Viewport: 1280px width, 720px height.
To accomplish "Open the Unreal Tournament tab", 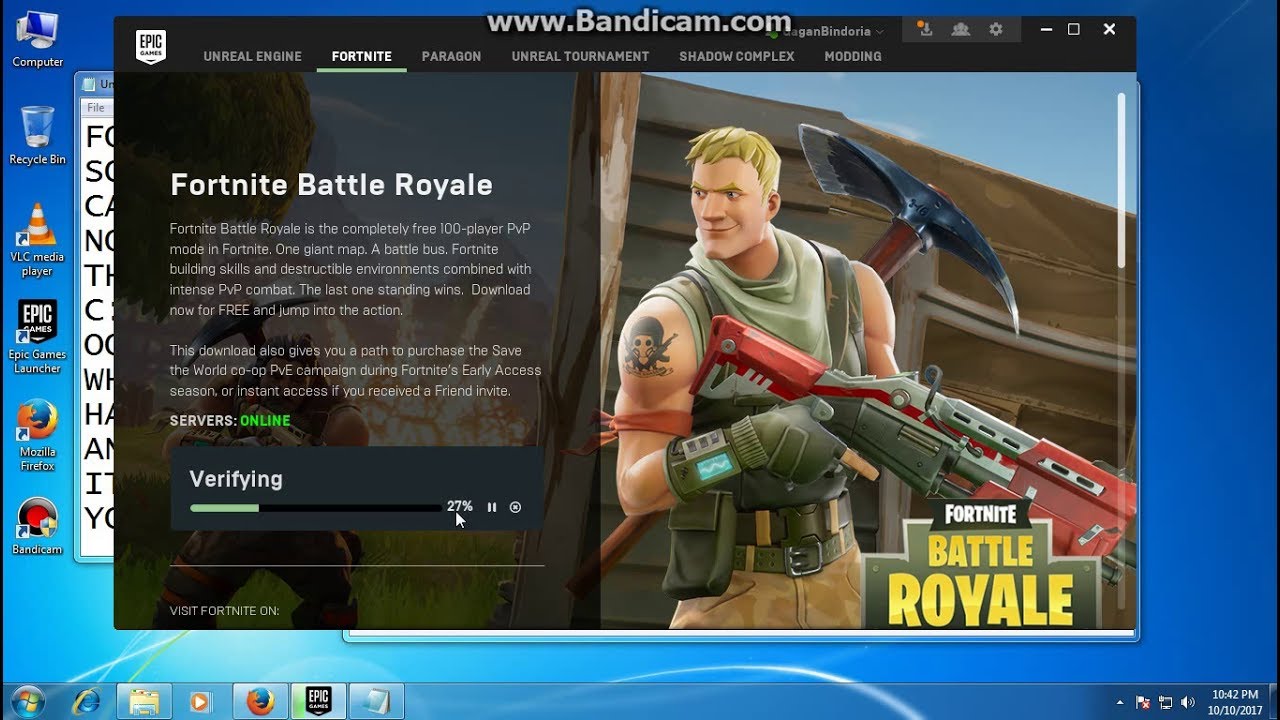I will (x=580, y=56).
